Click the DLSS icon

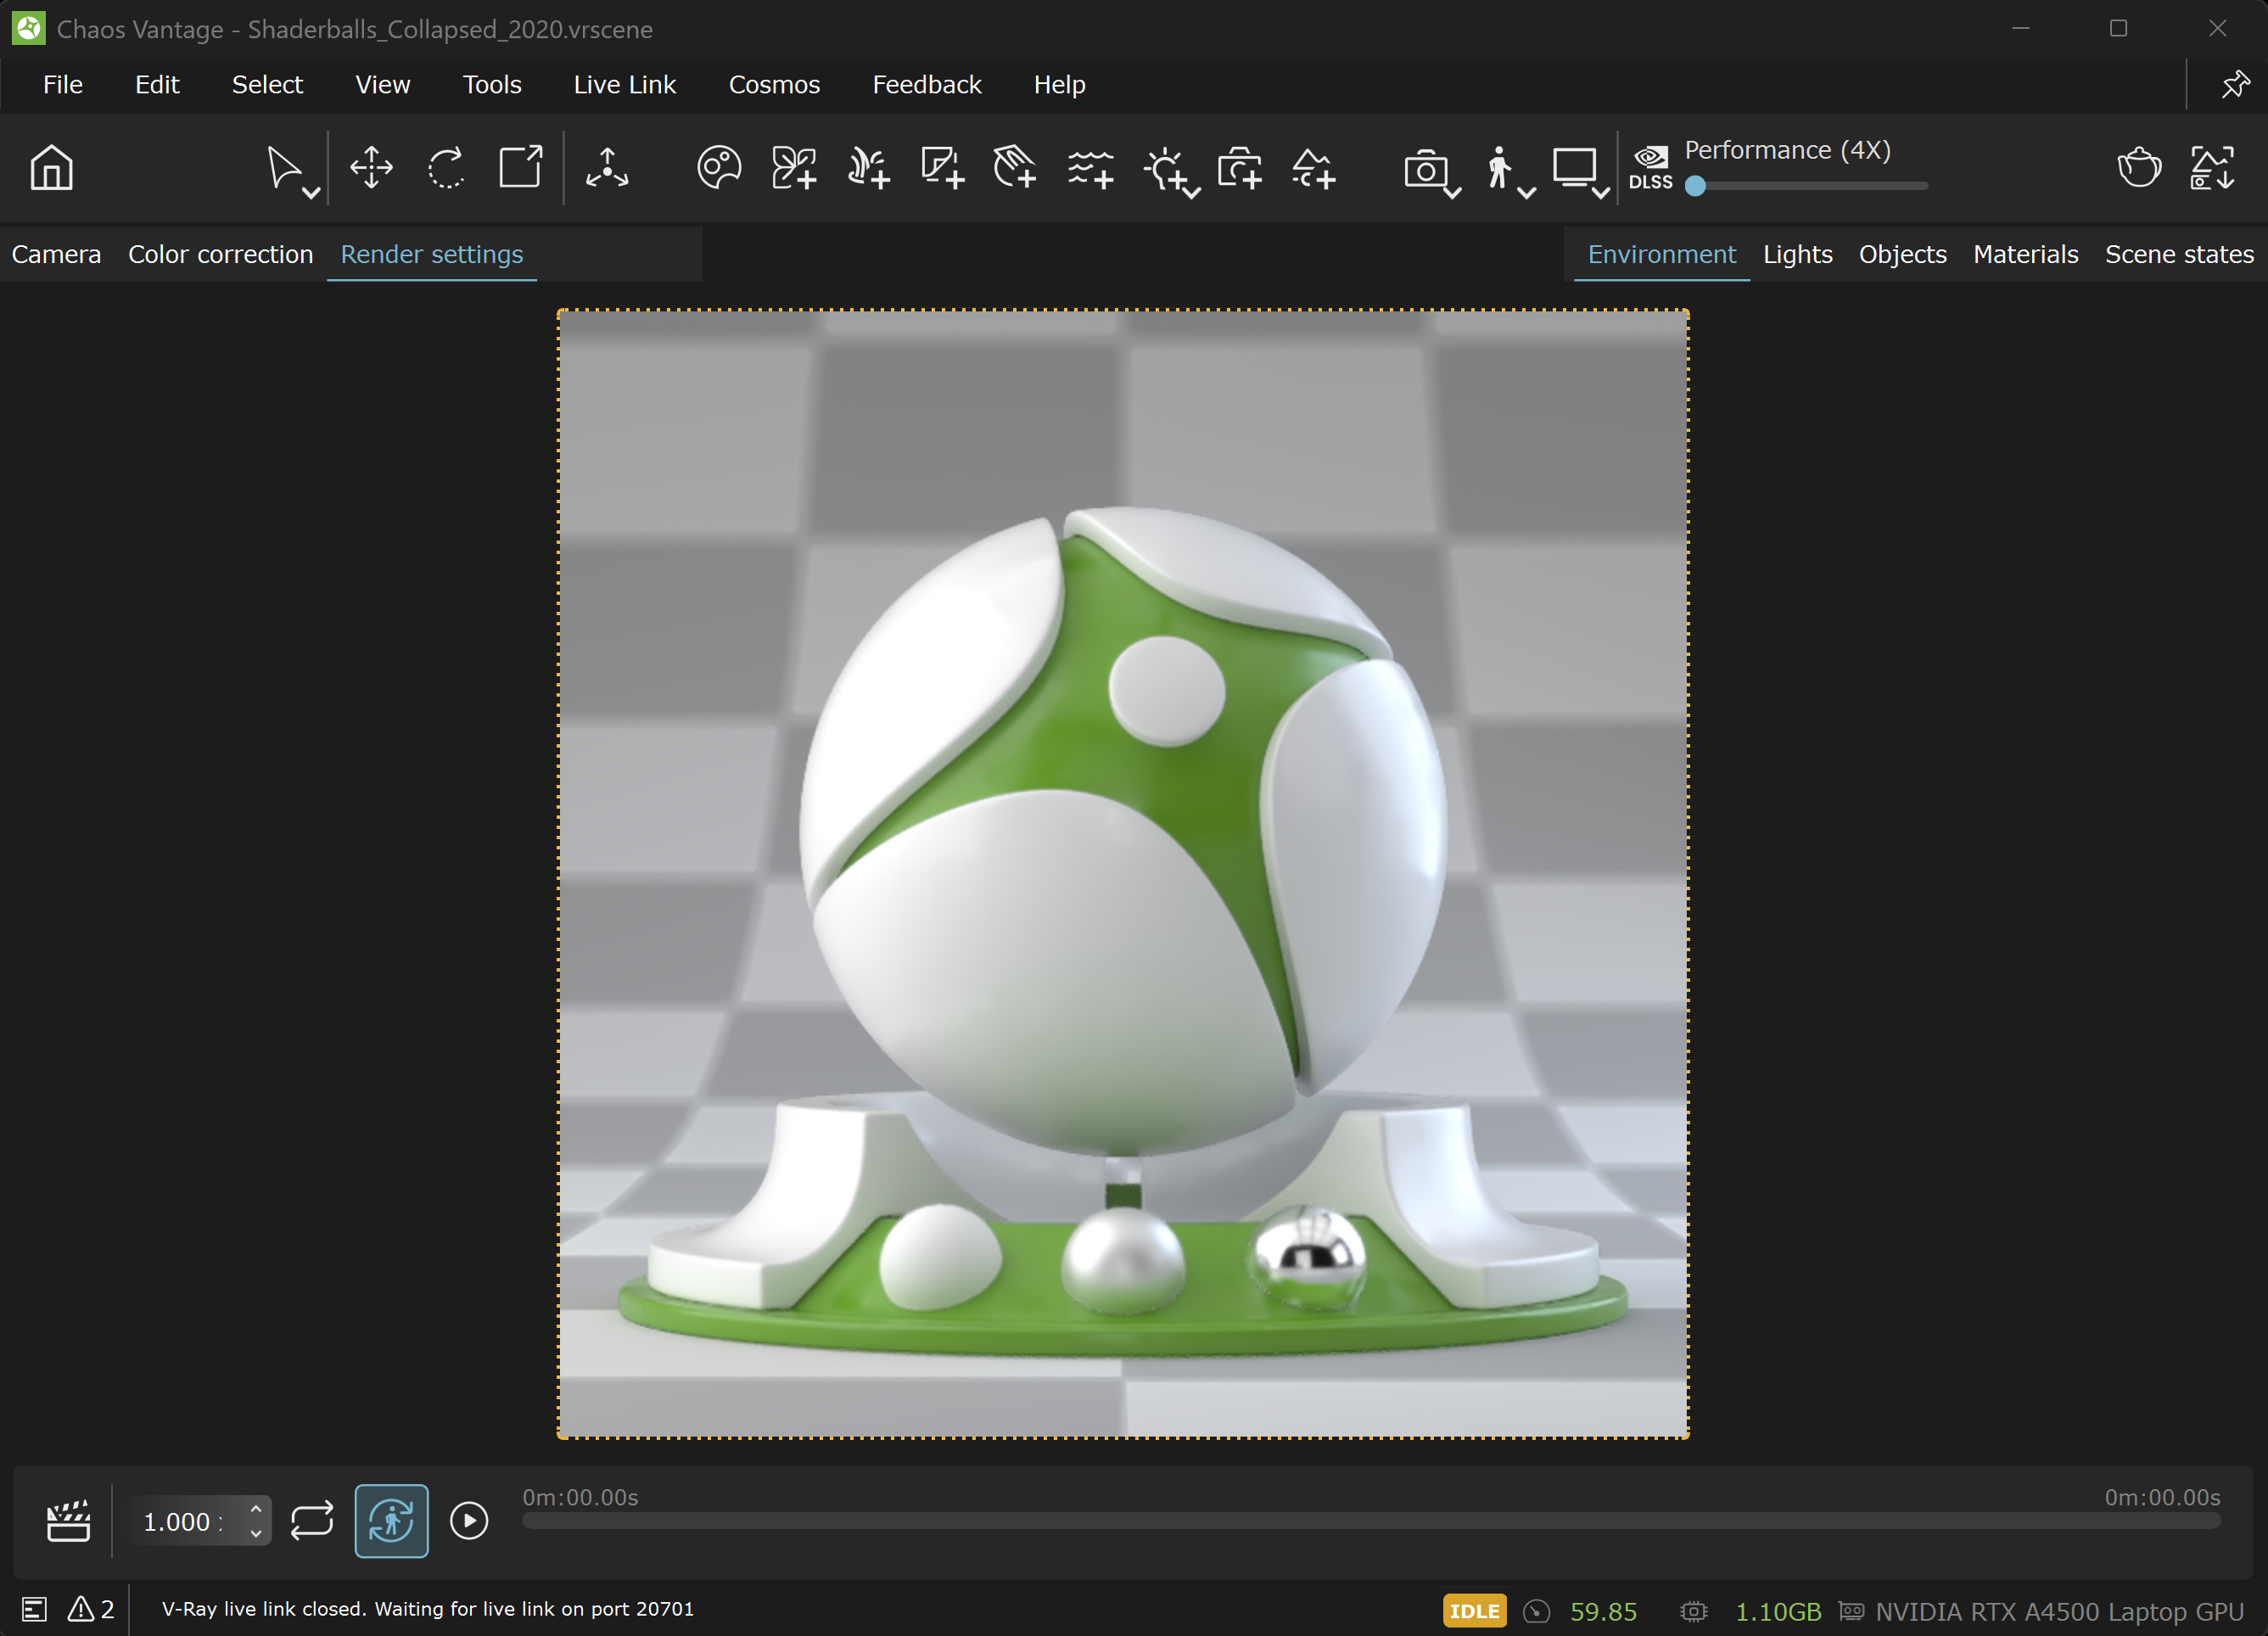point(1650,167)
